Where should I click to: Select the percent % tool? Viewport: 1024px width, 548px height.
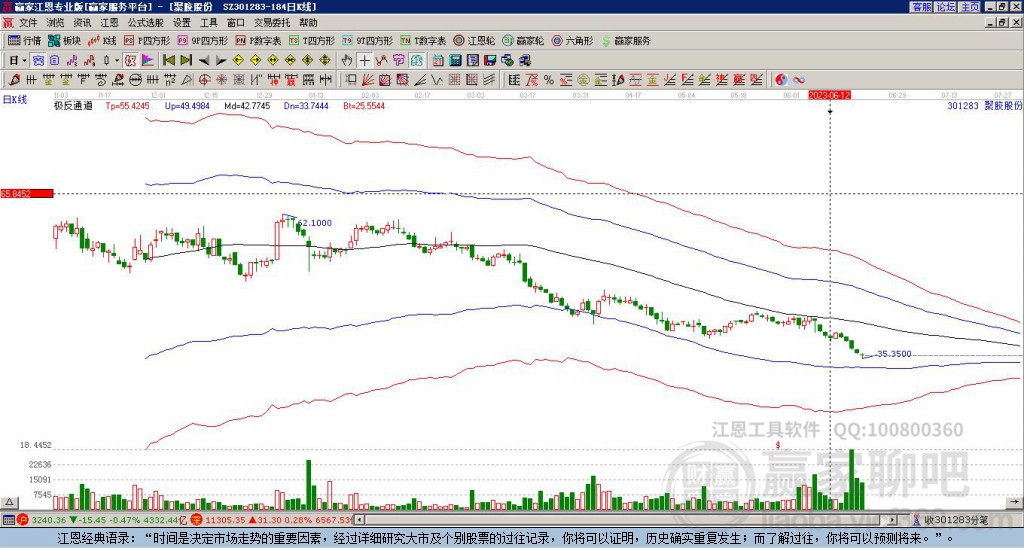(x=549, y=80)
